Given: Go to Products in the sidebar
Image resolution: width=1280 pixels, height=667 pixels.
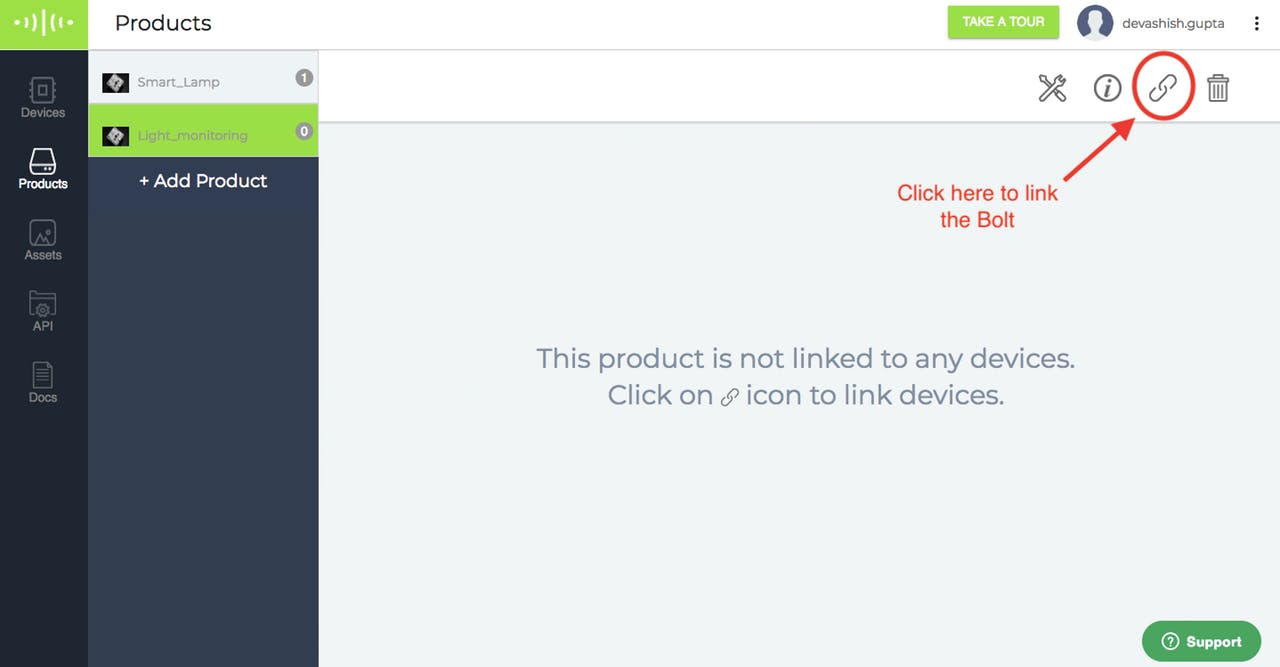Looking at the screenshot, I should [x=43, y=169].
